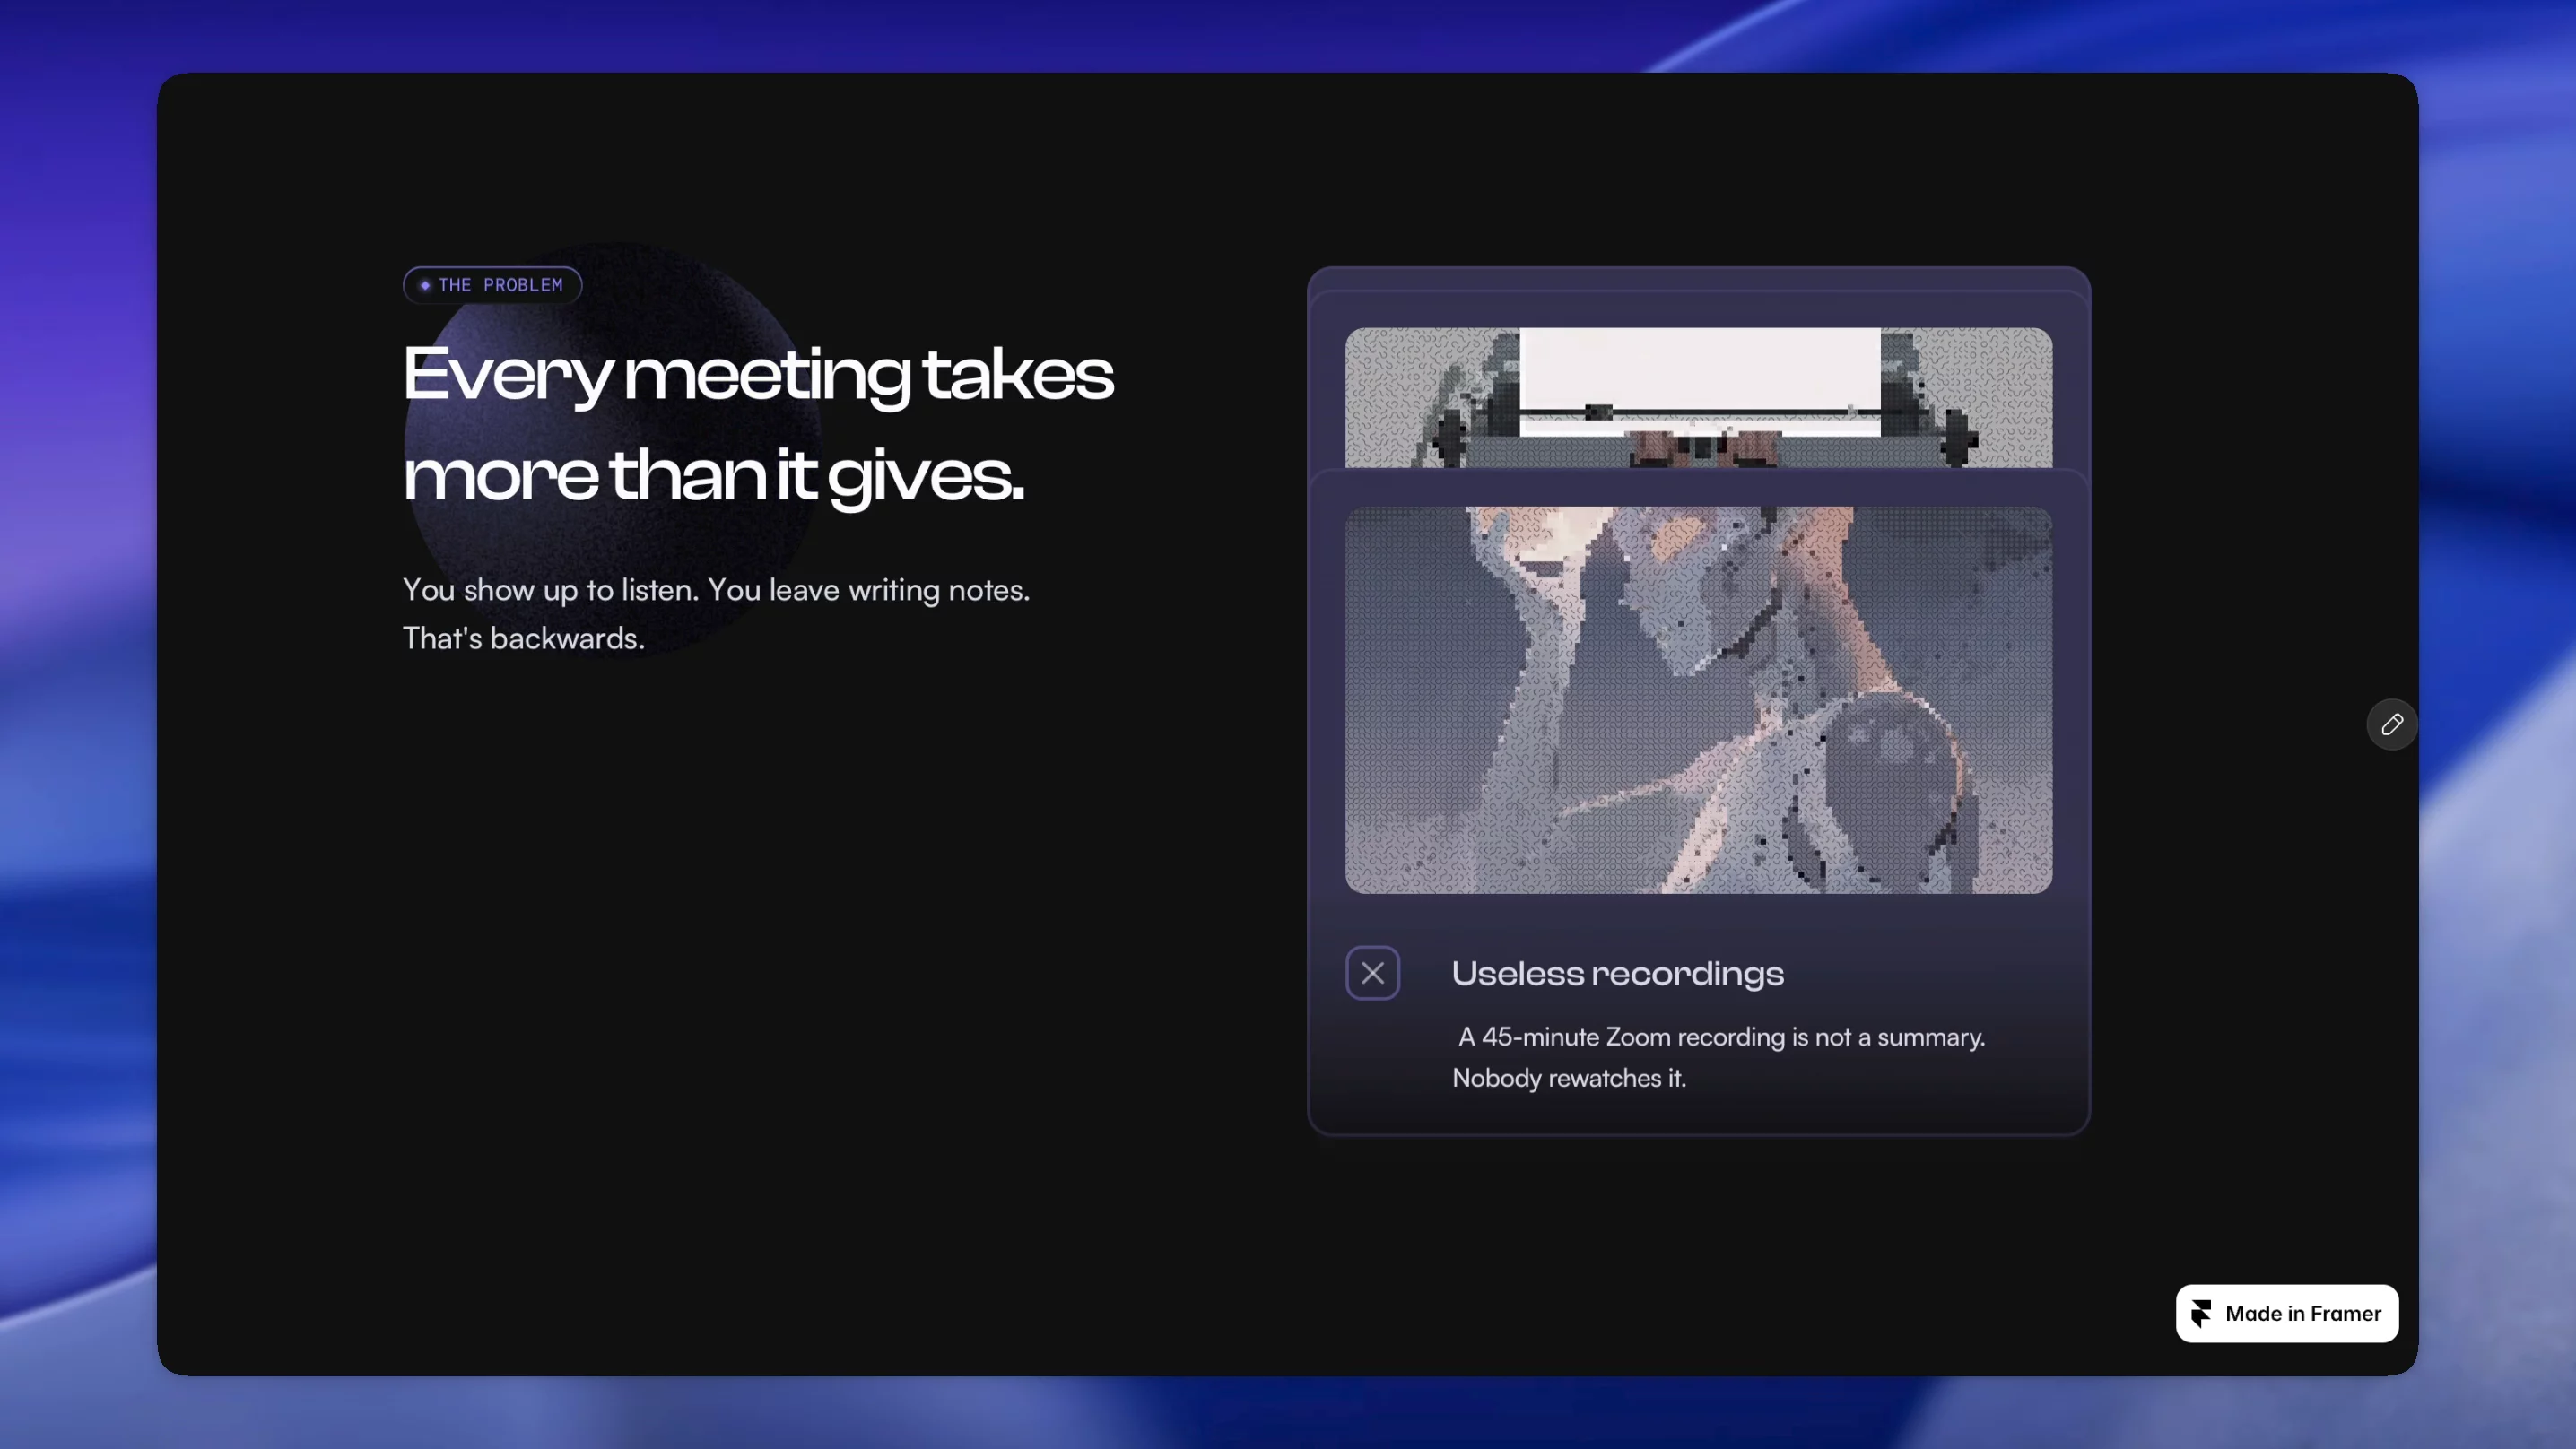Image resolution: width=2576 pixels, height=1449 pixels.
Task: Open the Made in Framer badge
Action: coord(2286,1313)
